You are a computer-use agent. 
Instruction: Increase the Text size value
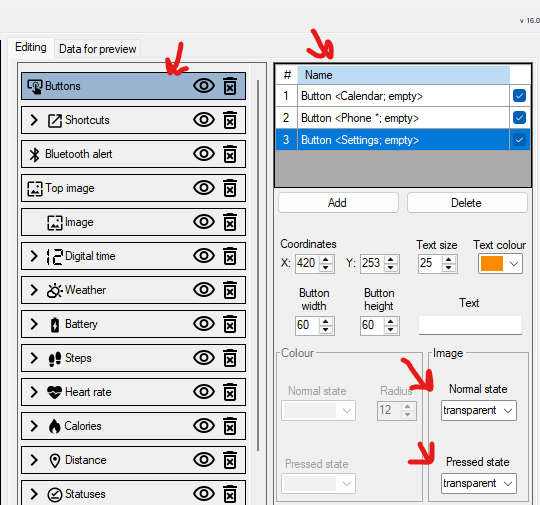[x=448, y=259]
